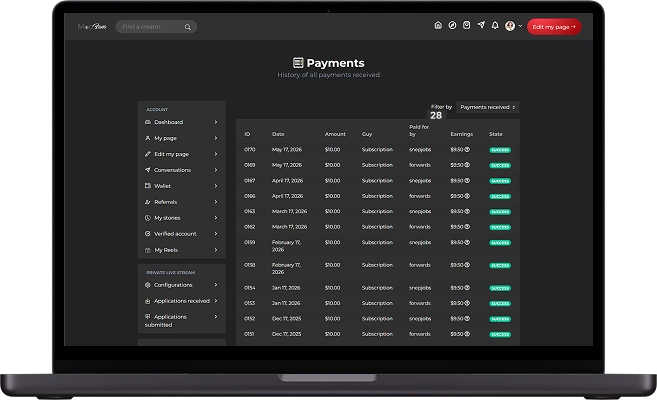The image size is (657, 401).
Task: Click SUCCESS badge for March 17 snepjobs row
Action: pos(500,212)
